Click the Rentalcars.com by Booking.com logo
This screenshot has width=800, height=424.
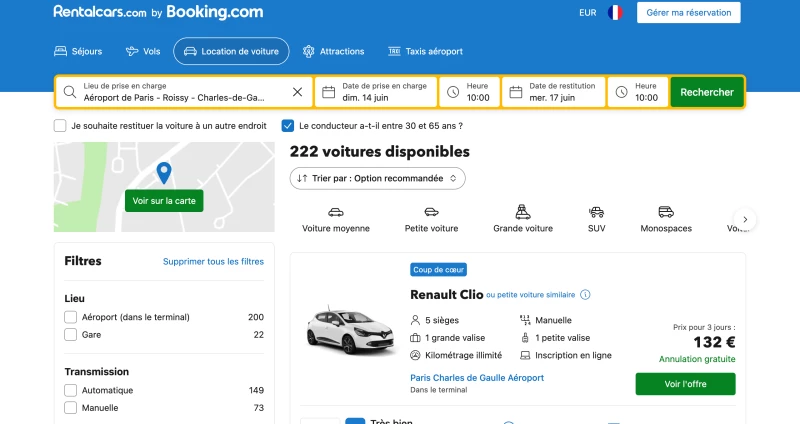point(158,12)
